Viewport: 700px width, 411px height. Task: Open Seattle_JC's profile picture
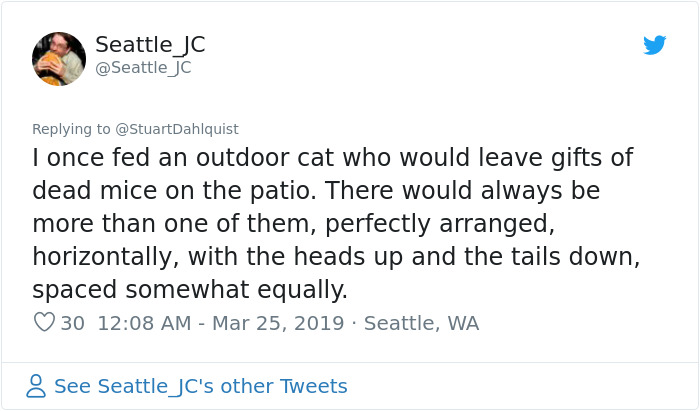pyautogui.click(x=59, y=58)
